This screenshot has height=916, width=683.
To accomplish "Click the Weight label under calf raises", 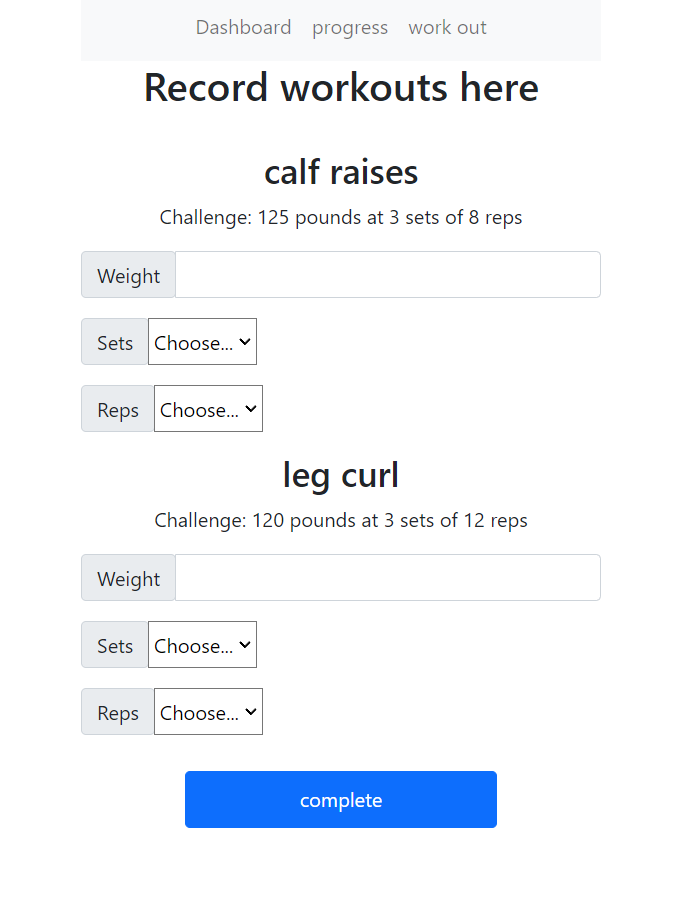I will [x=128, y=275].
